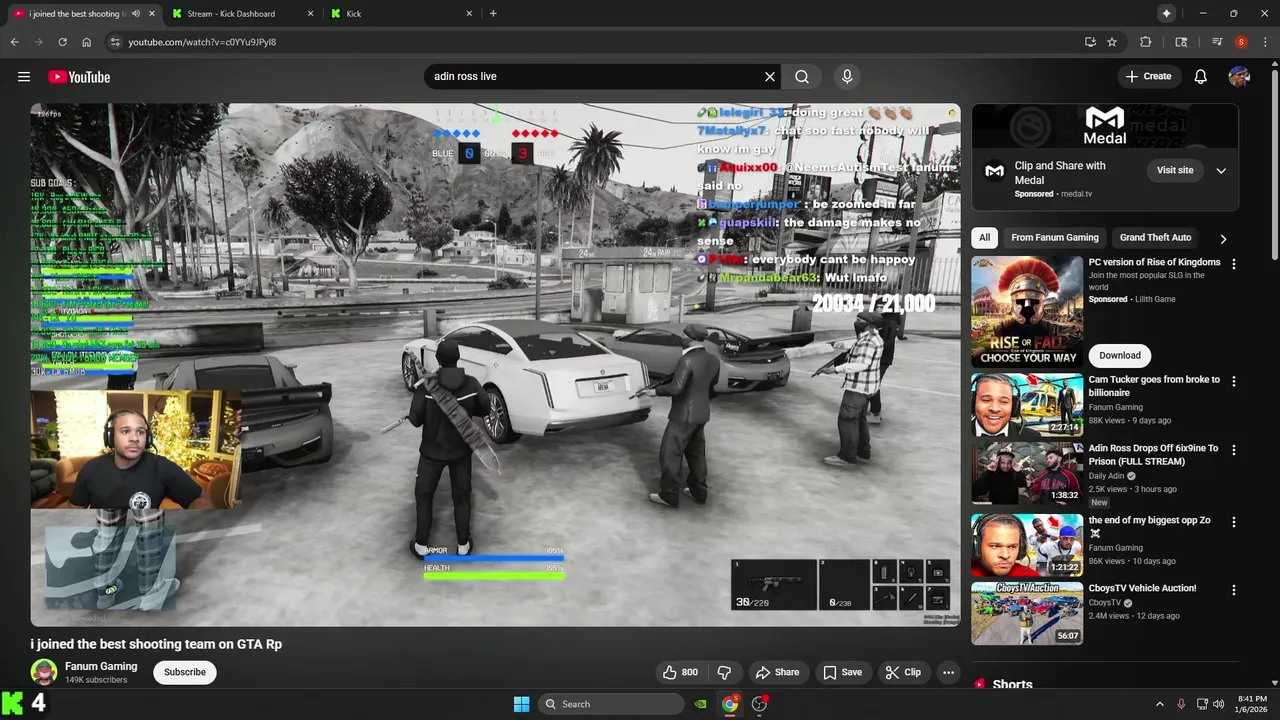Screen dimensions: 1280x720
Task: Subscribe to Fanum Gaming
Action: click(185, 672)
